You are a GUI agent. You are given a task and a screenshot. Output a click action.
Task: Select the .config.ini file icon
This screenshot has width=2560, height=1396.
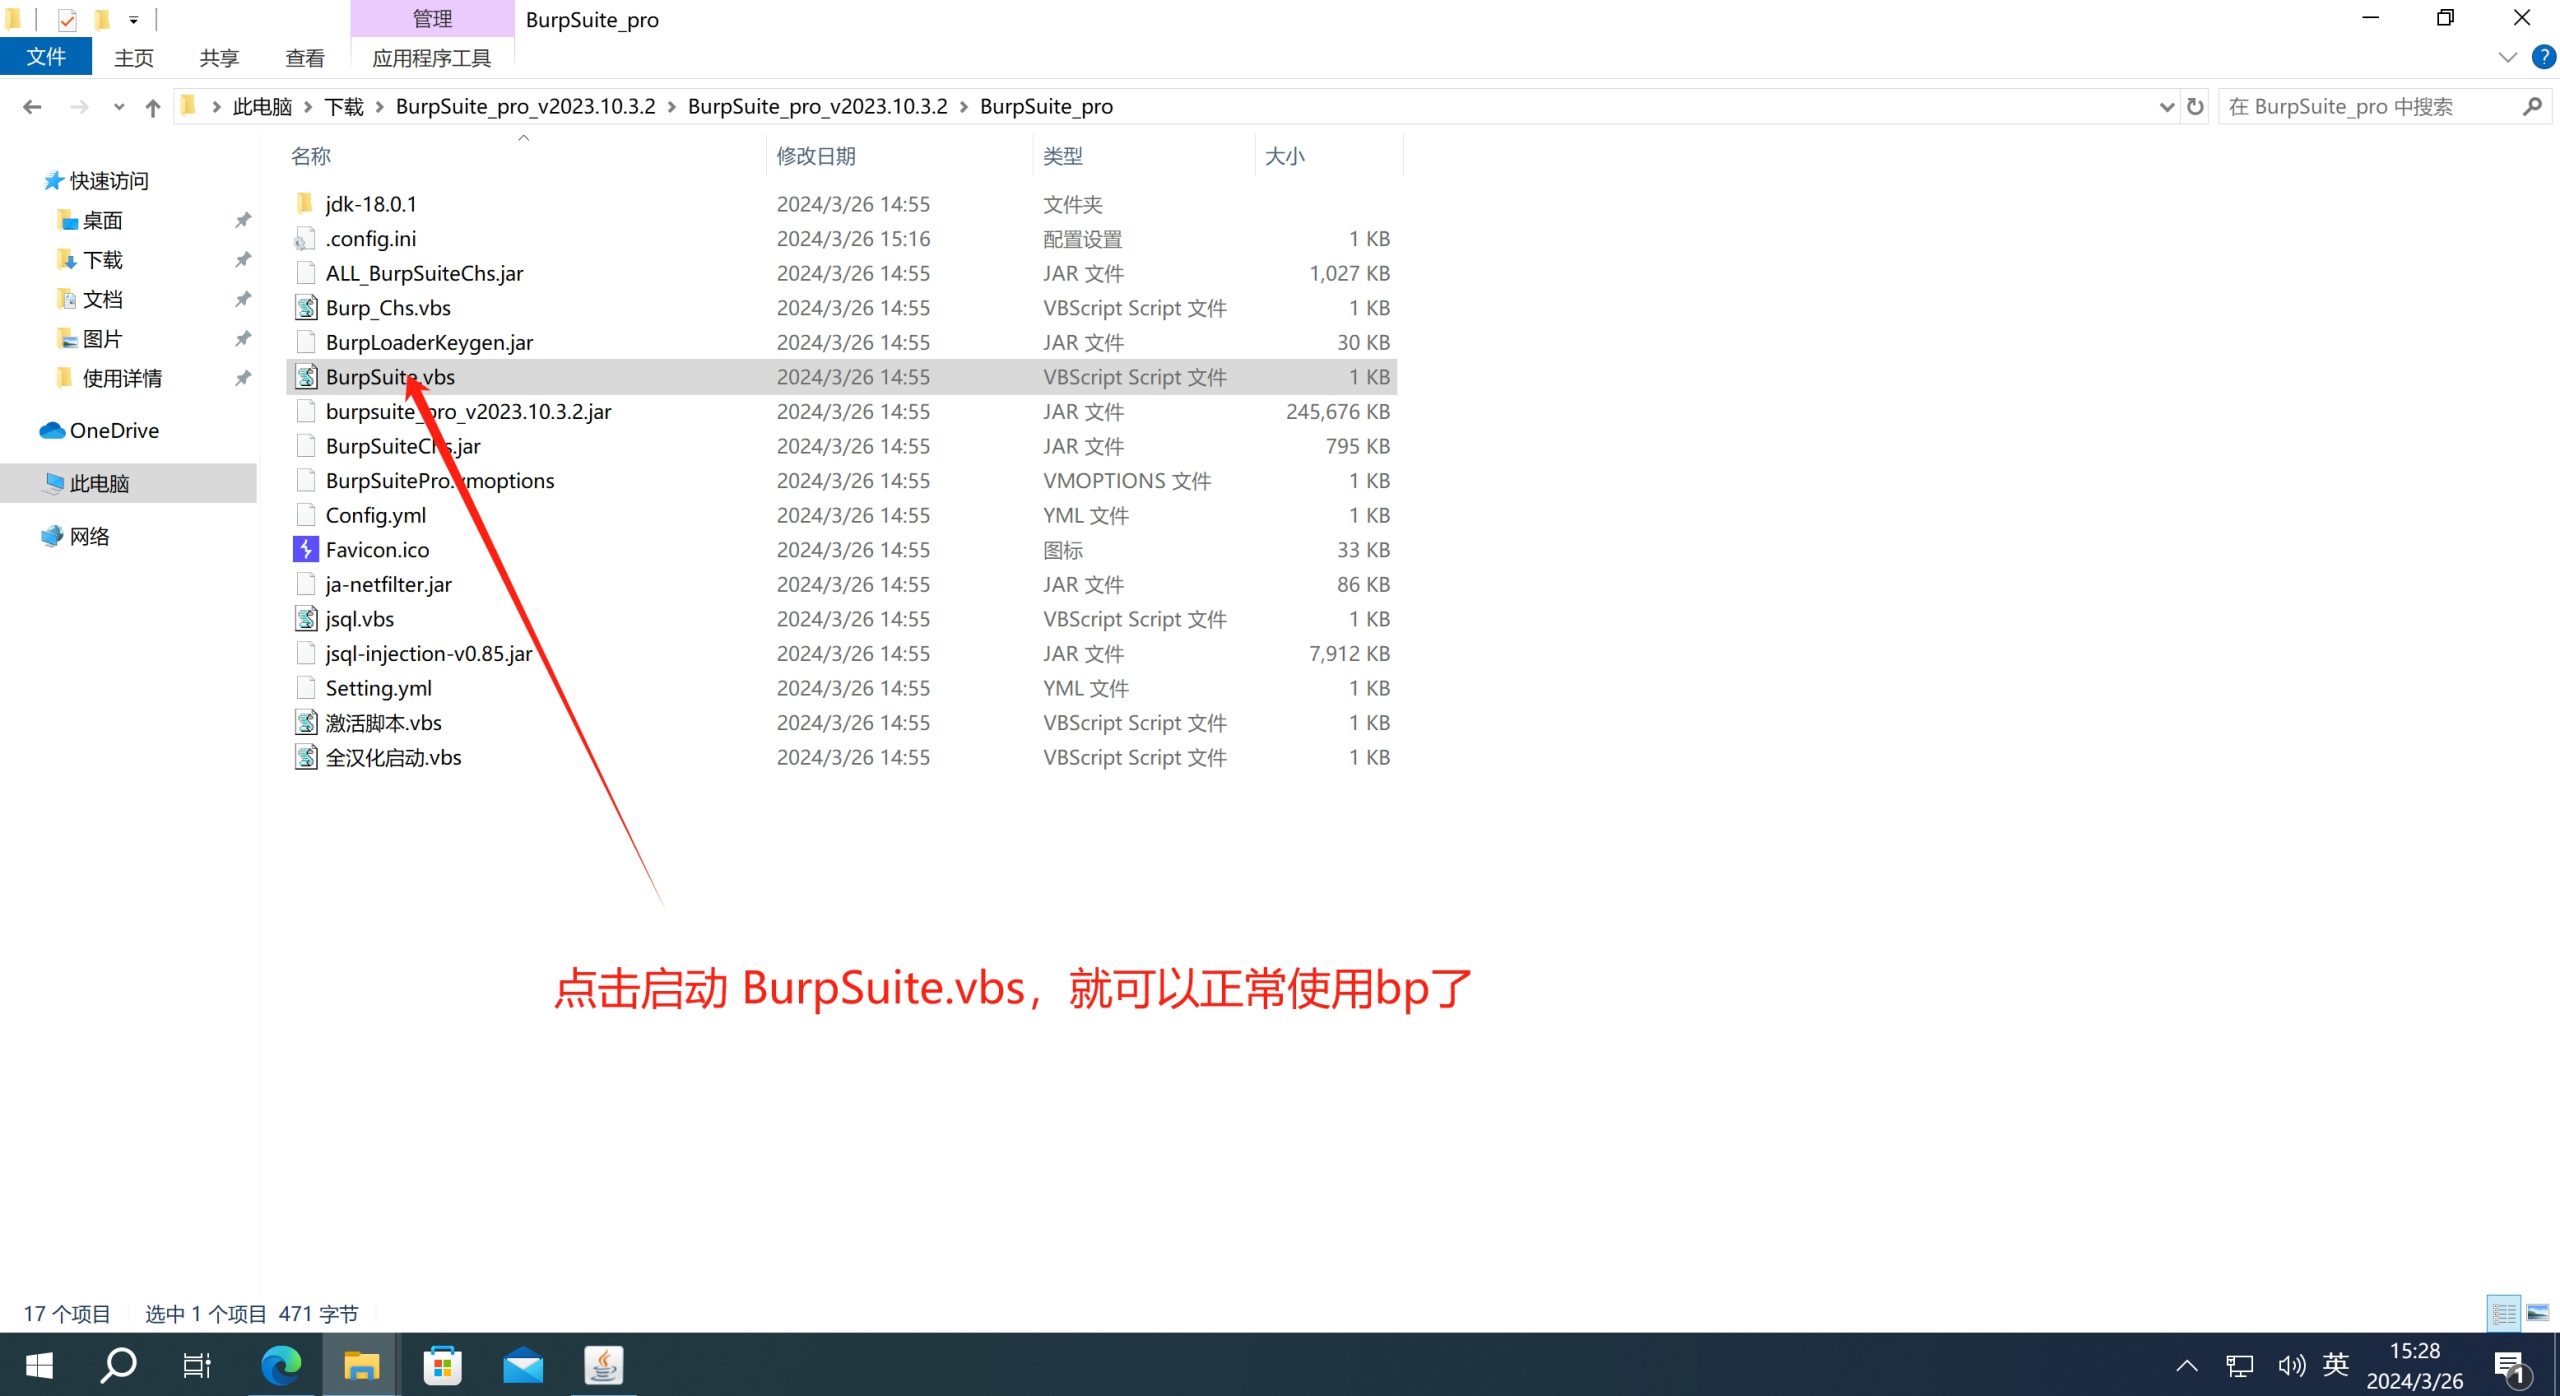click(x=305, y=239)
